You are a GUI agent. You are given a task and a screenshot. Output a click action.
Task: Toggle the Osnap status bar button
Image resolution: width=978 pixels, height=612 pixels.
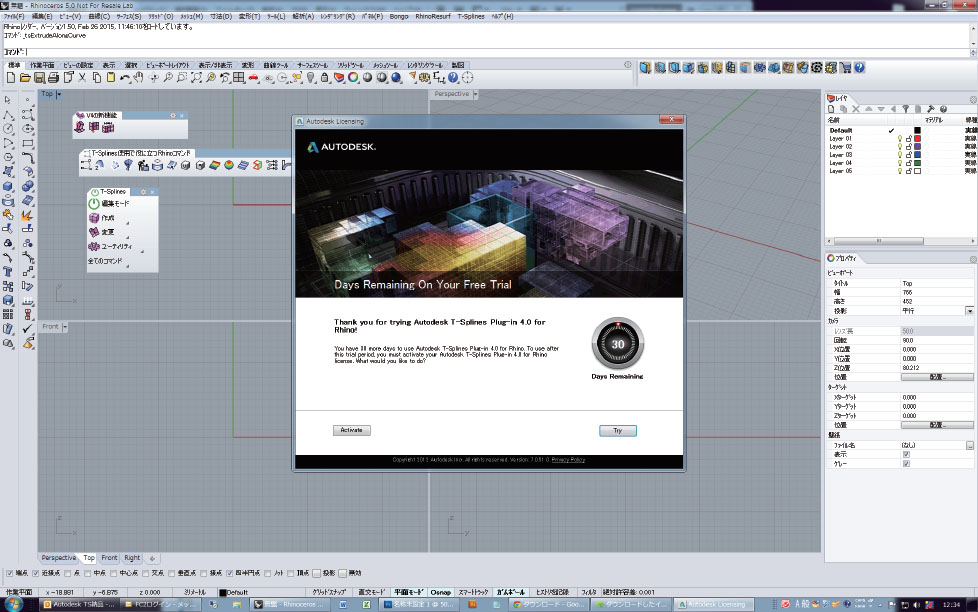click(440, 593)
